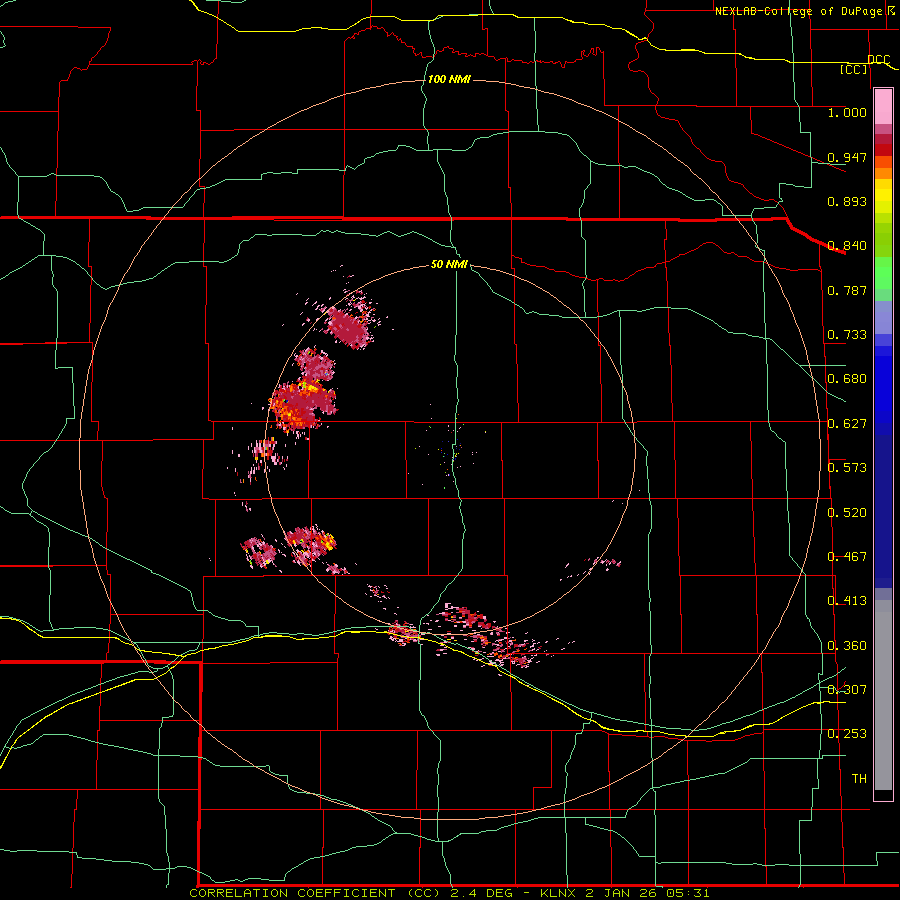Click the DCC label above the color scale
The width and height of the screenshot is (900, 900).
point(879,59)
